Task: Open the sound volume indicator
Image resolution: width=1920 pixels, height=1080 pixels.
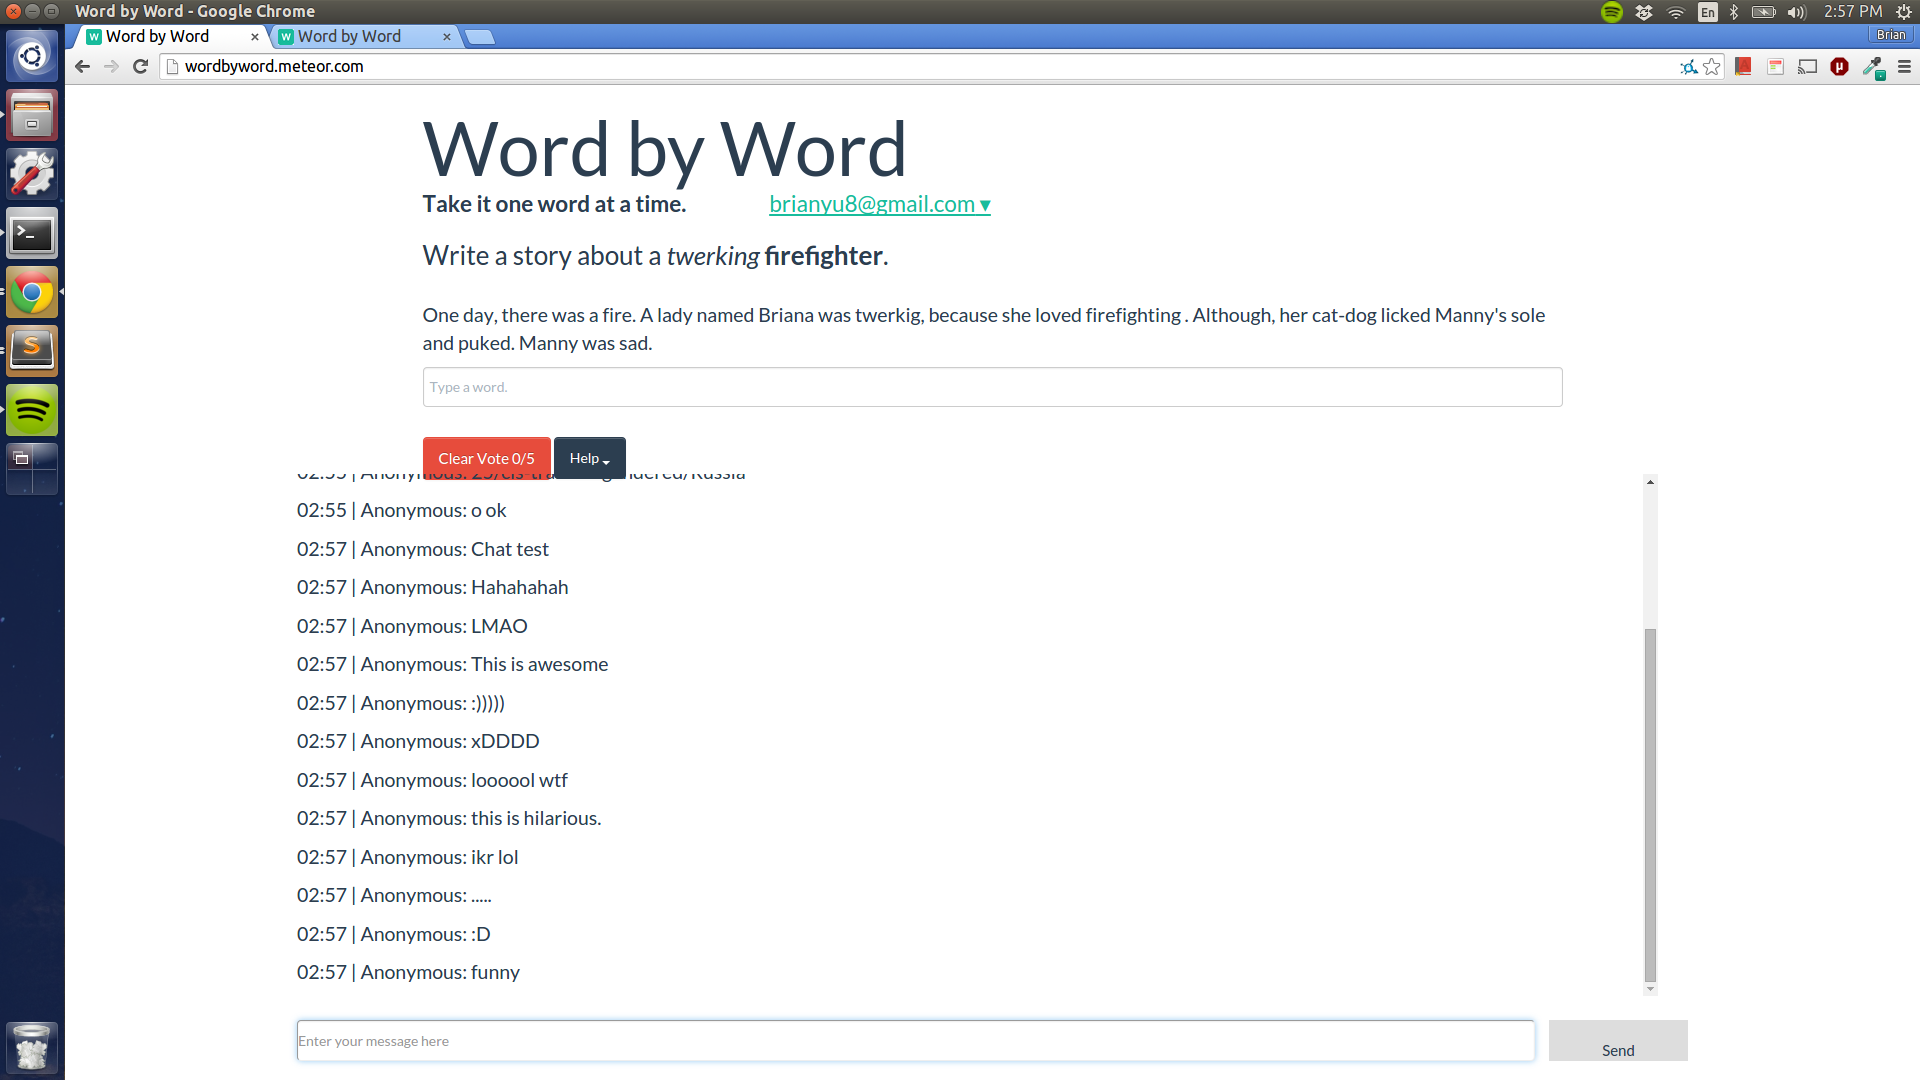Action: tap(1797, 12)
